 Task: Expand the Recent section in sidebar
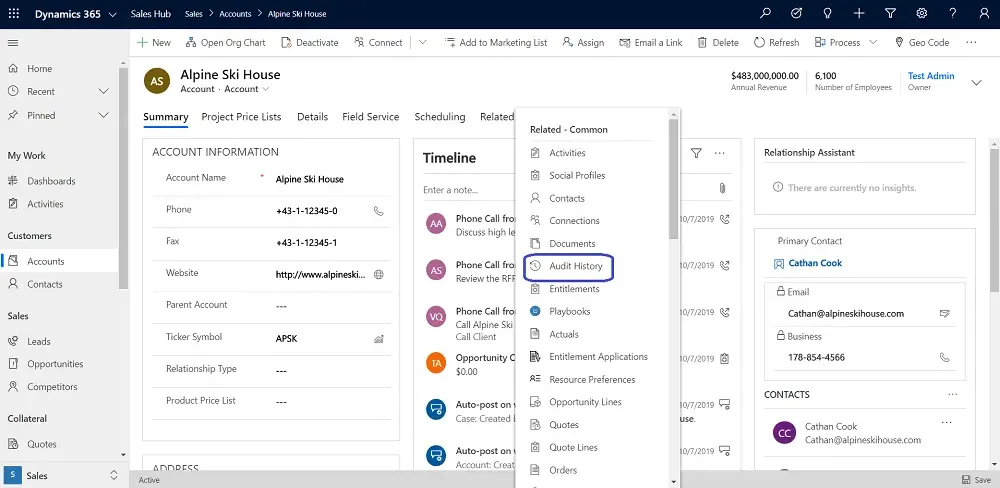point(103,92)
